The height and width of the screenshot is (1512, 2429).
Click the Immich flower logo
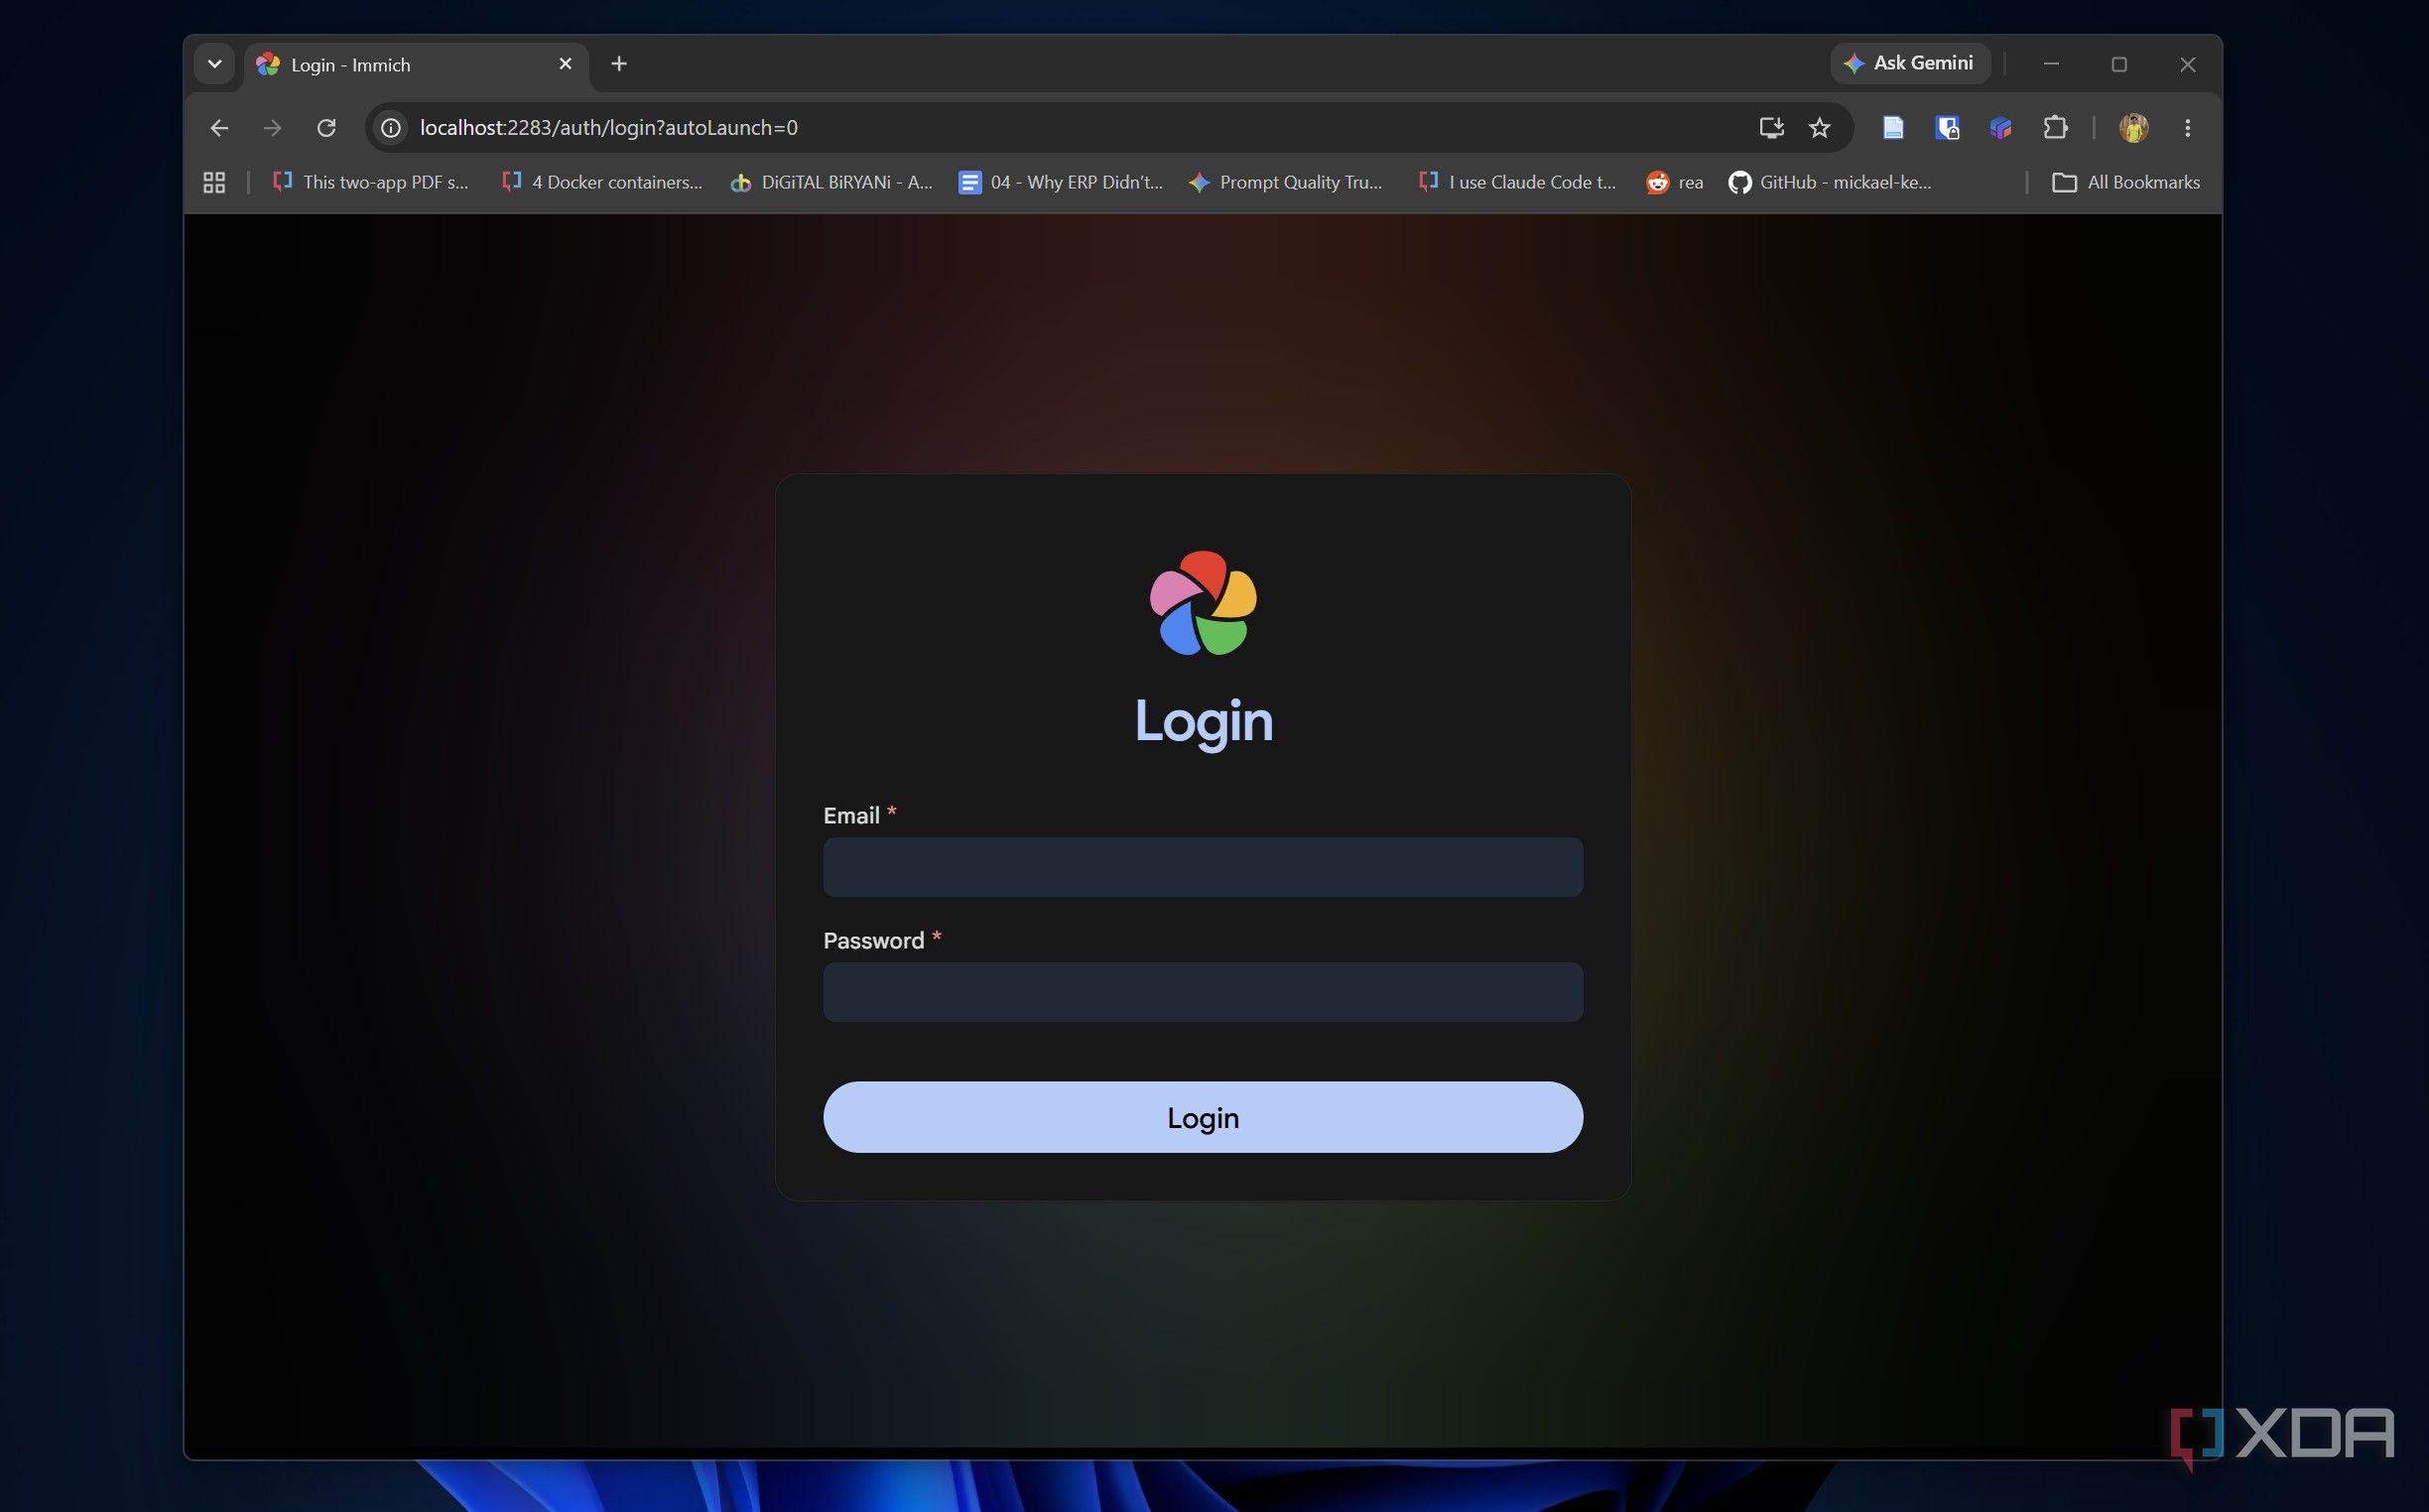click(x=1203, y=603)
